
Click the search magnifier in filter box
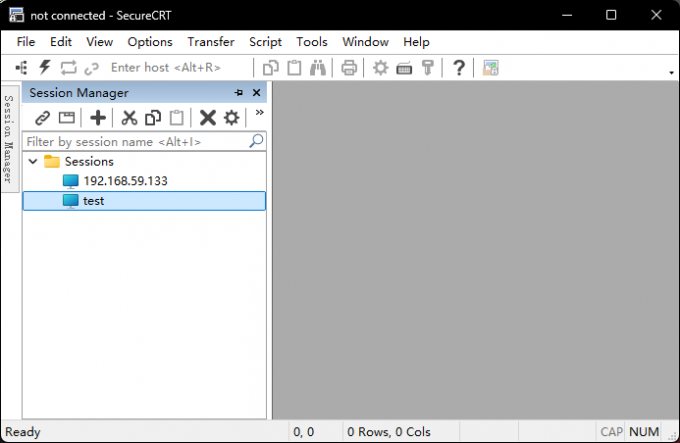pyautogui.click(x=256, y=140)
